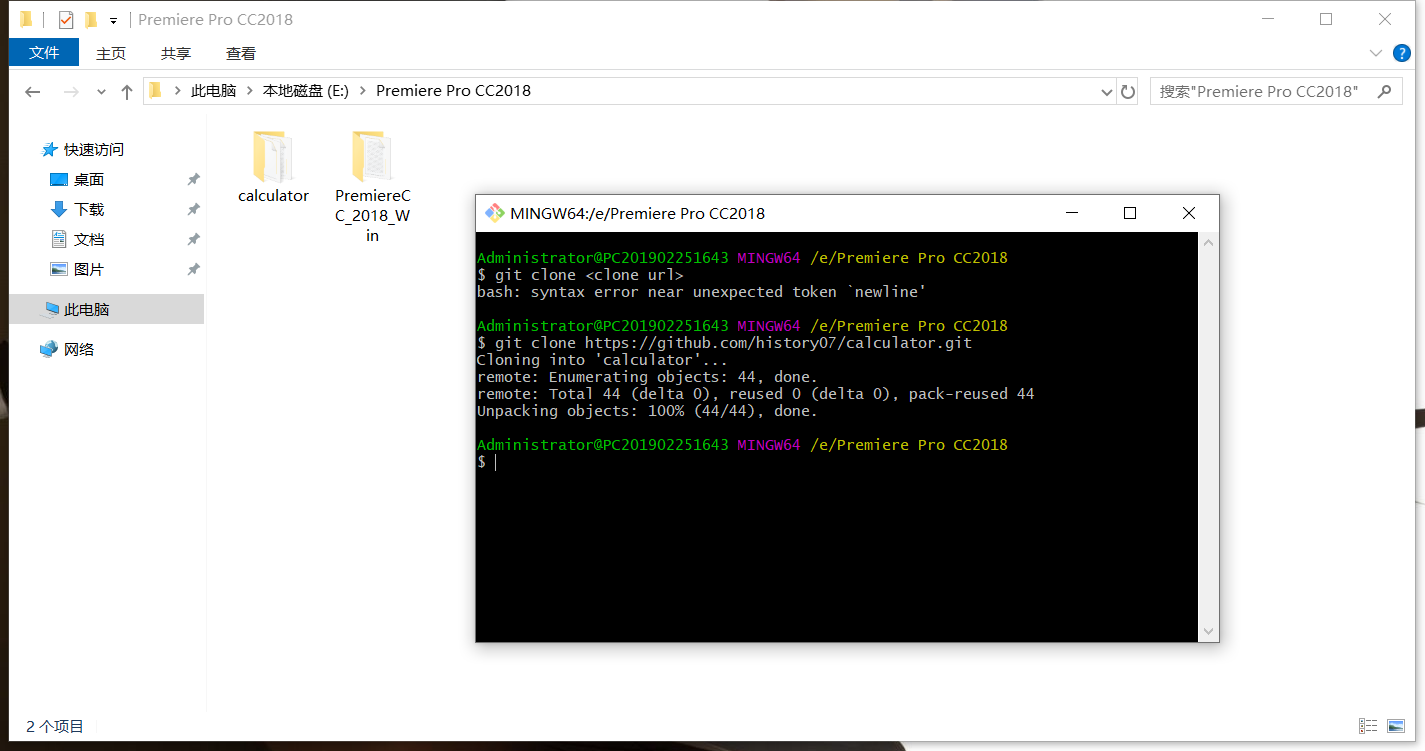The width and height of the screenshot is (1425, 751).
Task: Click the terminal scrollbar up arrow
Action: (1209, 243)
